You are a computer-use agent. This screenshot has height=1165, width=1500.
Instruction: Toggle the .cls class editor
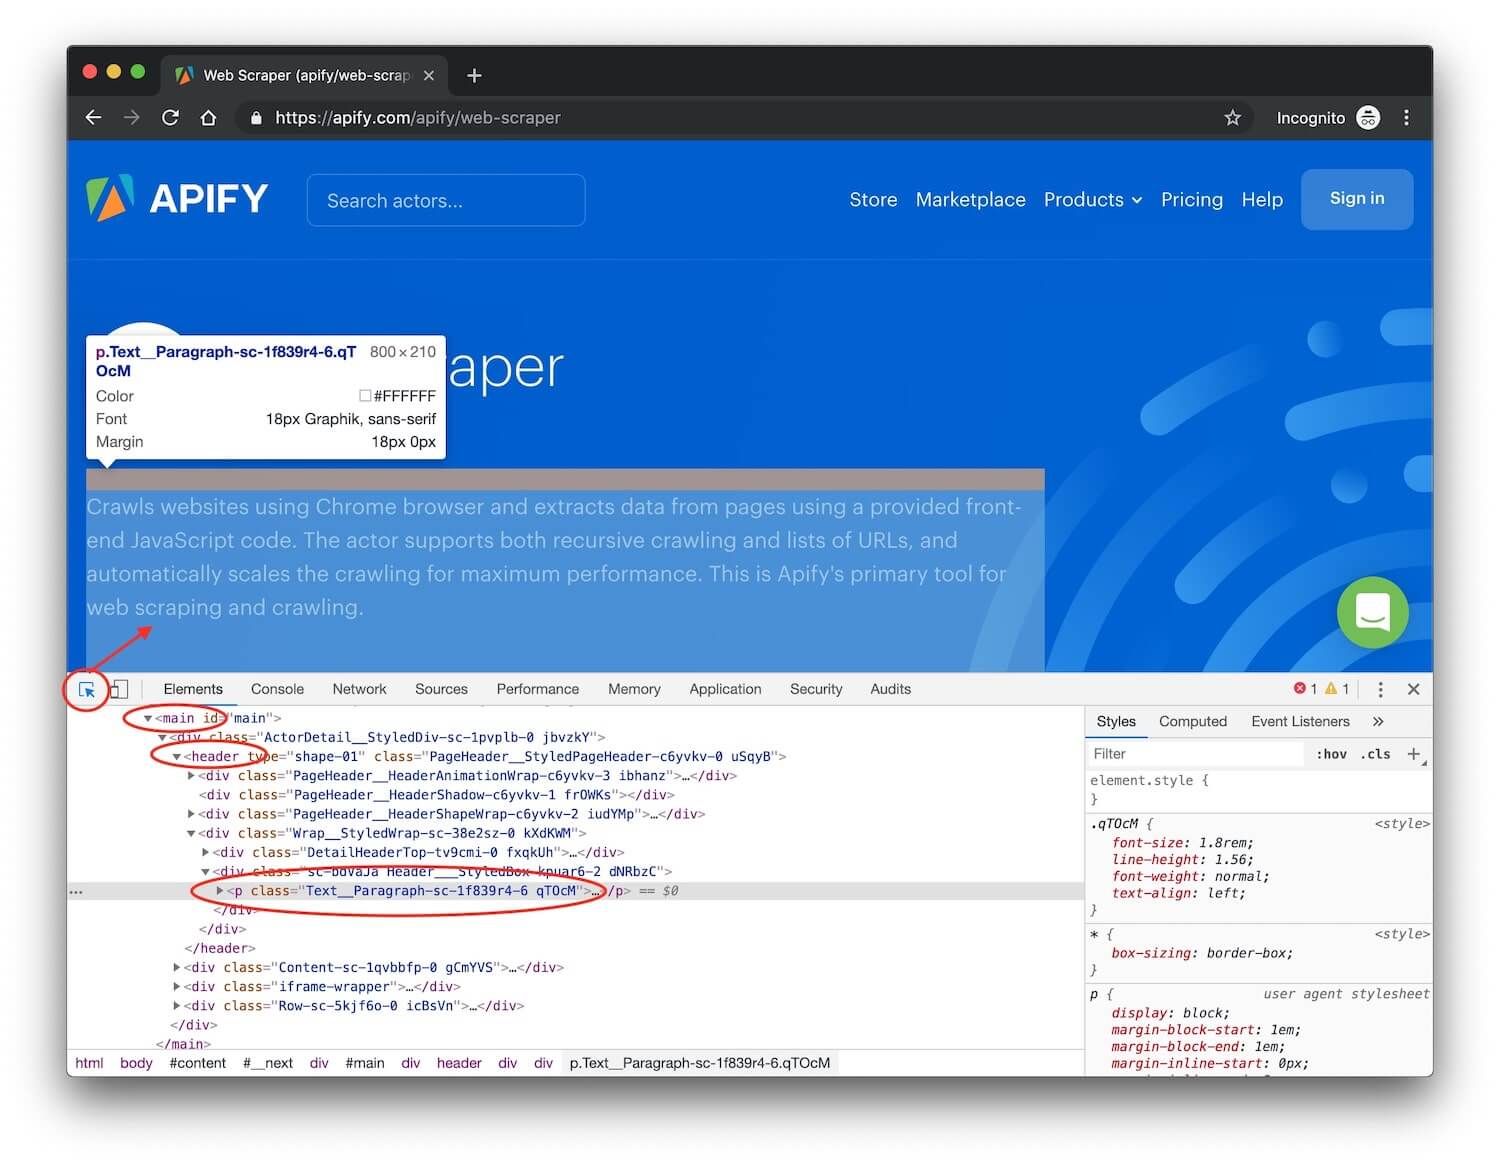pyautogui.click(x=1376, y=754)
